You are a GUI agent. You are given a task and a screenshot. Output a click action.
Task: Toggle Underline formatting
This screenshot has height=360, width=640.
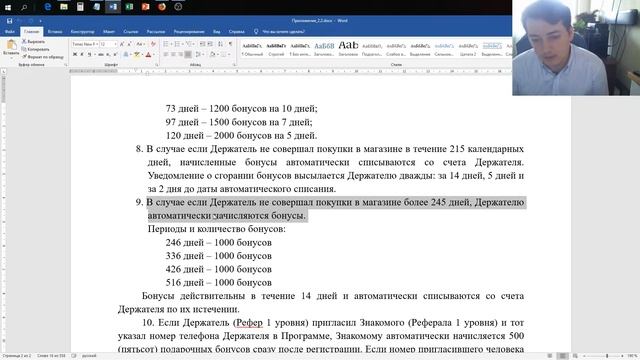click(89, 54)
